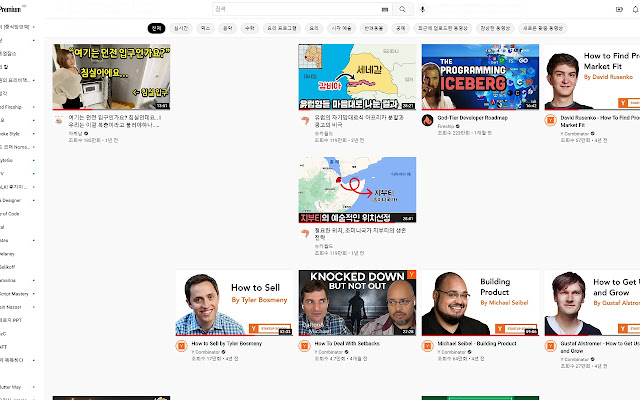The height and width of the screenshot is (400, 640).
Task: Play Building Product by Michael Seibel thumbnail
Action: (x=480, y=303)
